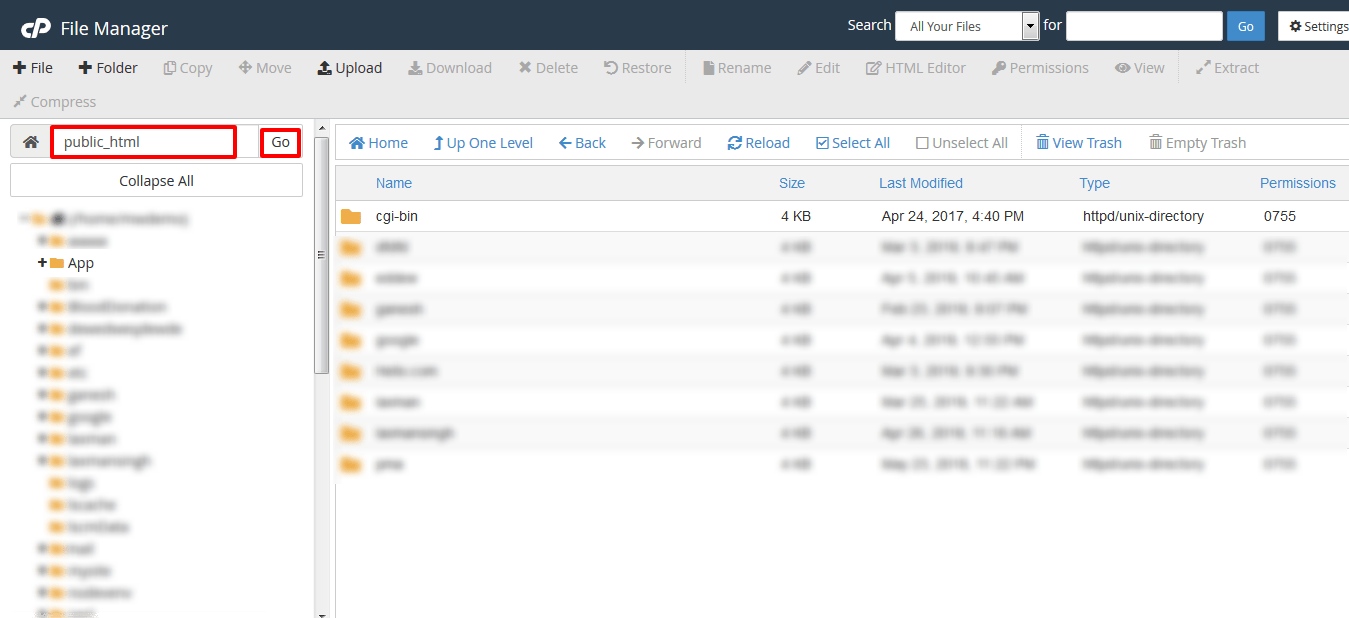
Task: Collapse All folders in the sidebar tree
Action: pos(156,180)
